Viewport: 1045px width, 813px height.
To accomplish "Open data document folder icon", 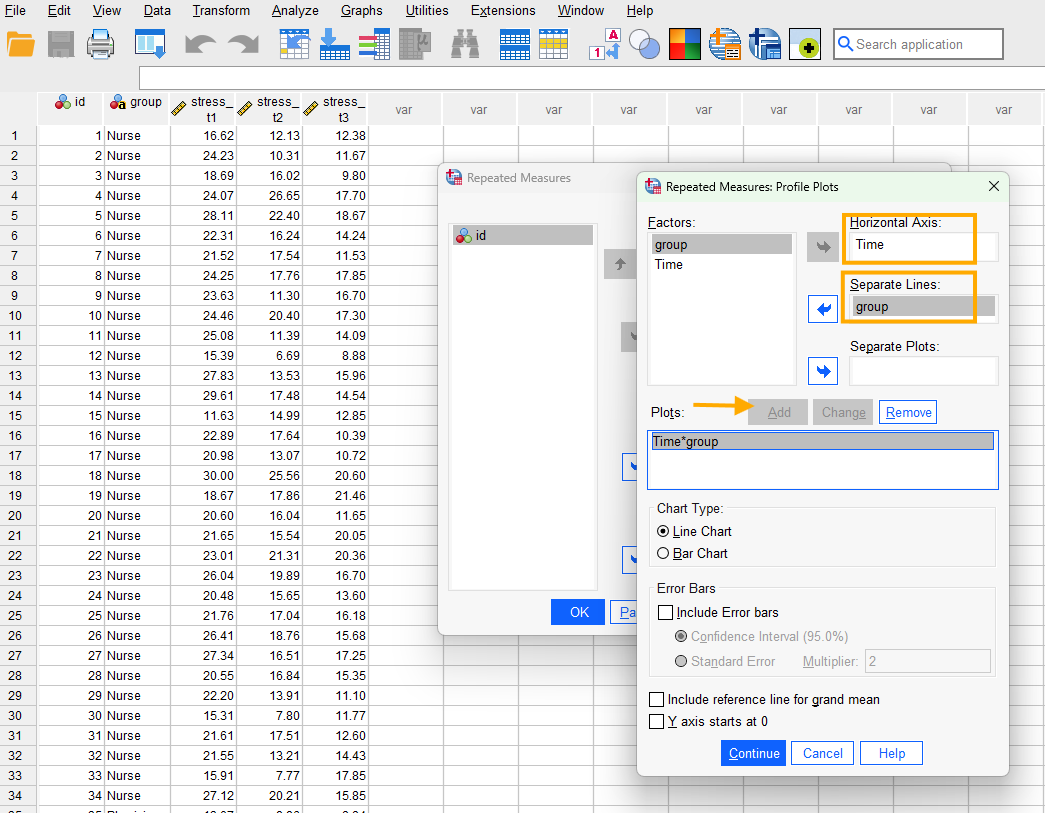I will [20, 45].
